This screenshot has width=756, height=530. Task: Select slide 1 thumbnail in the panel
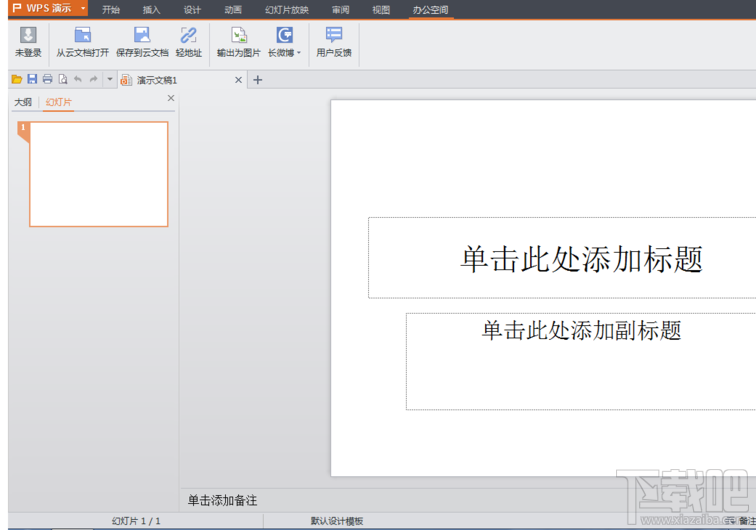click(x=99, y=174)
